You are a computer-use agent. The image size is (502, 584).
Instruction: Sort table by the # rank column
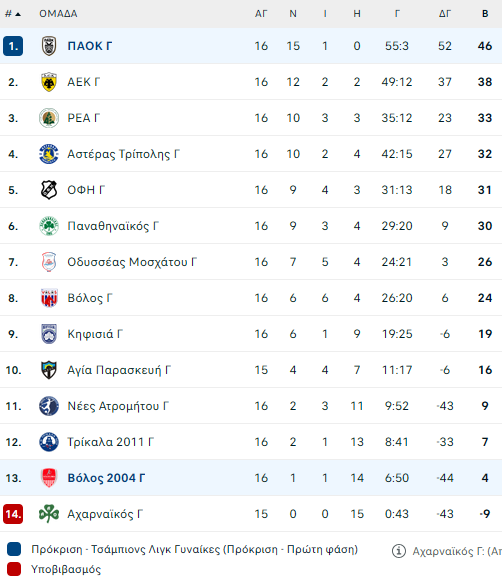pos(13,14)
